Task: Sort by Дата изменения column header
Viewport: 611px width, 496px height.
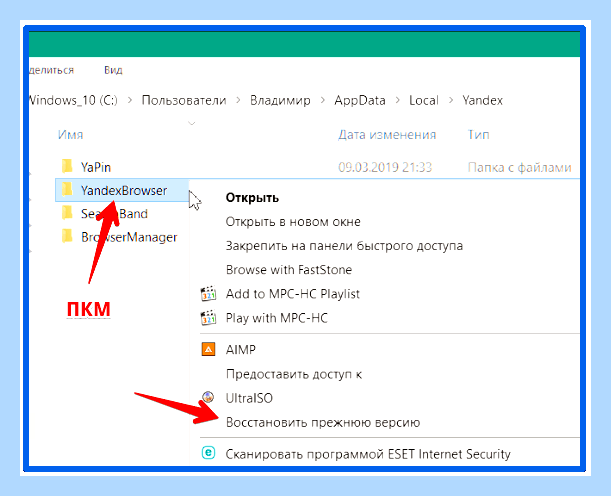Action: pos(387,135)
